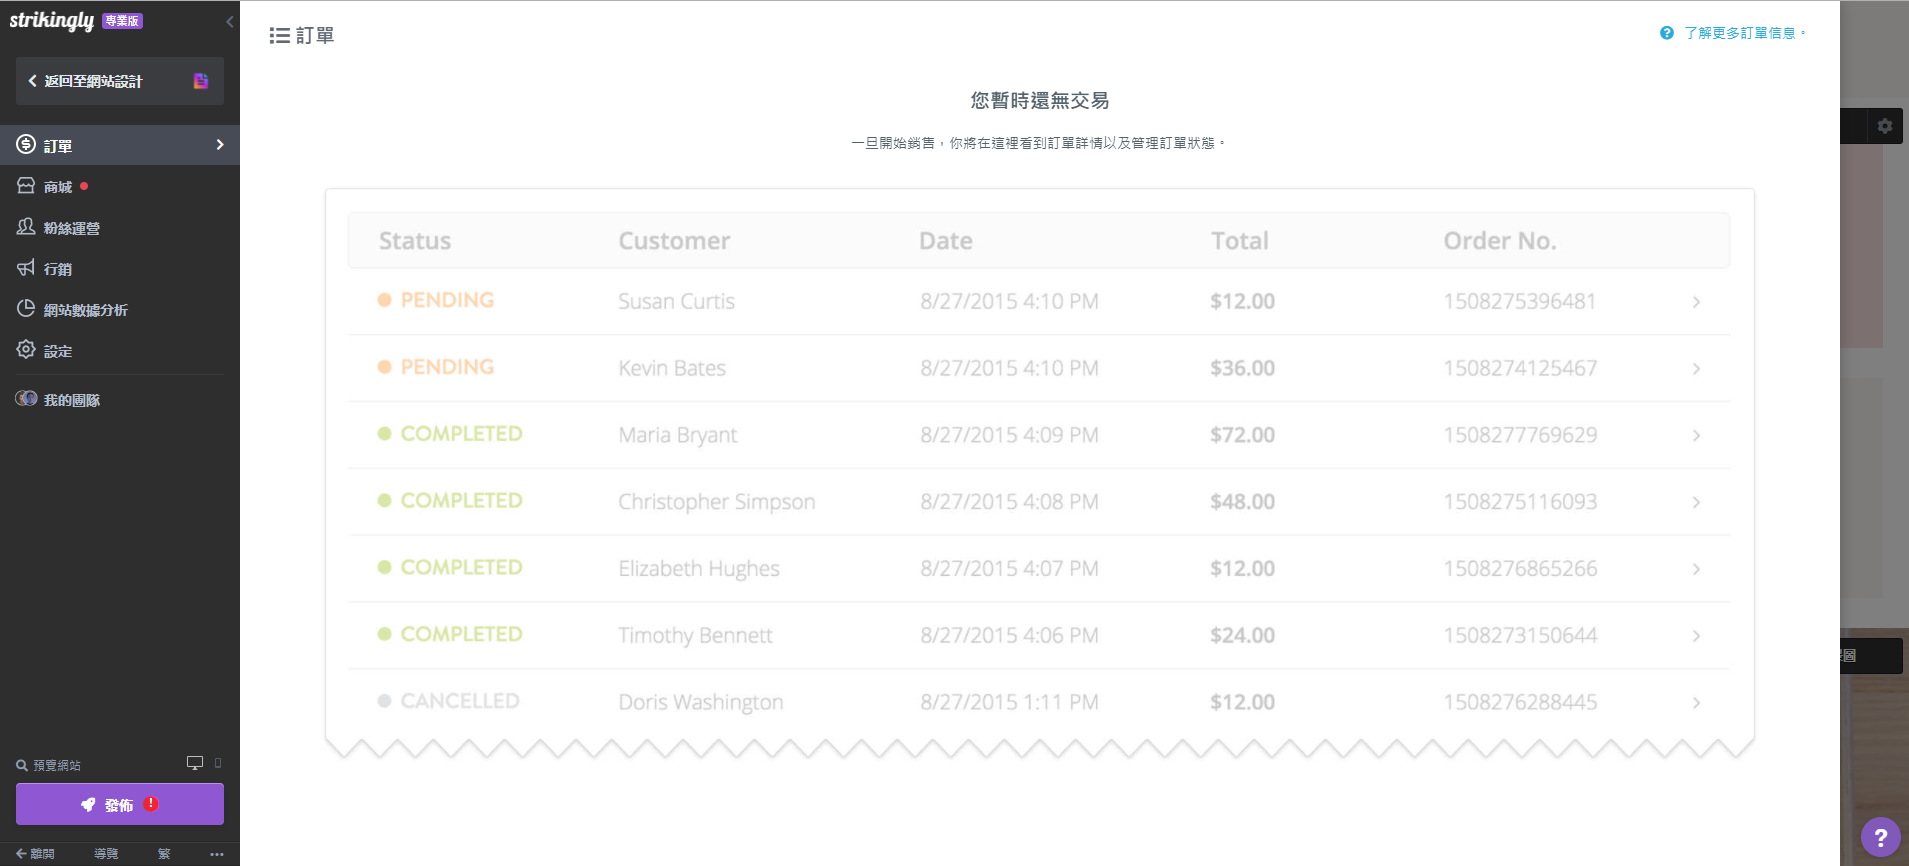Image resolution: width=1909 pixels, height=866 pixels.
Task: Open the 行銷 marketing megaphone section
Action: click(x=57, y=269)
